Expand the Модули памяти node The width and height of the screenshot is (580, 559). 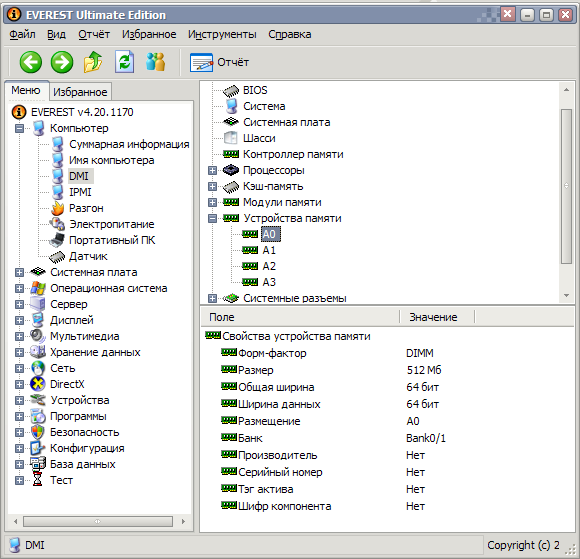tap(212, 202)
